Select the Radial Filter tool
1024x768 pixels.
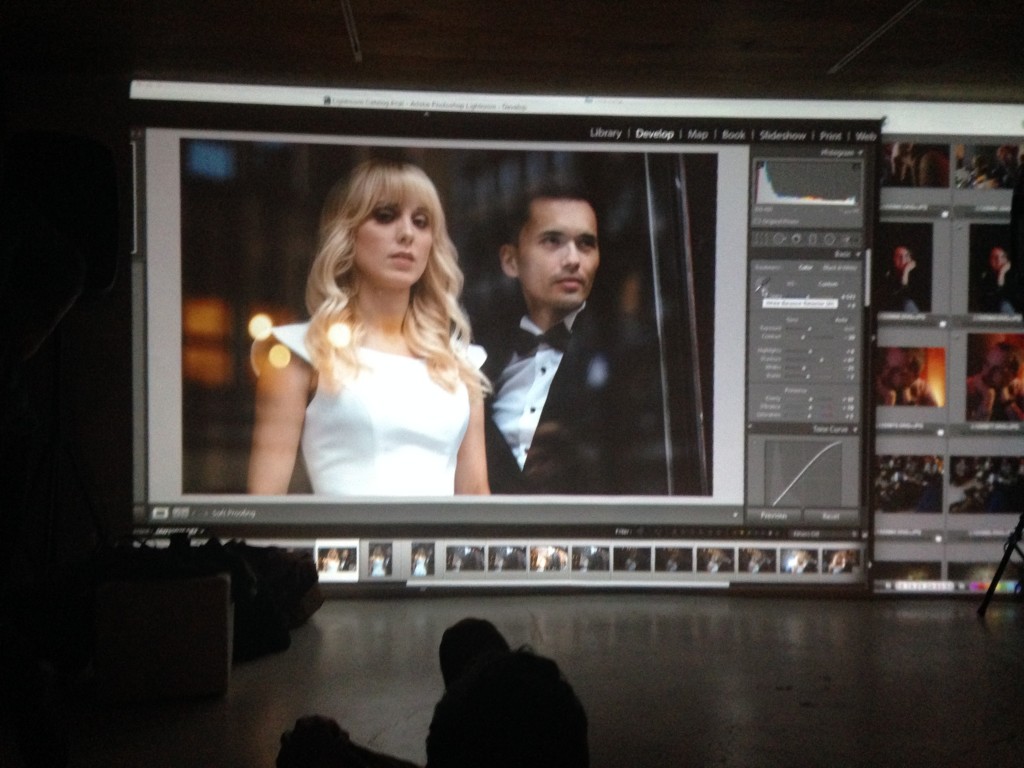pyautogui.click(x=828, y=240)
